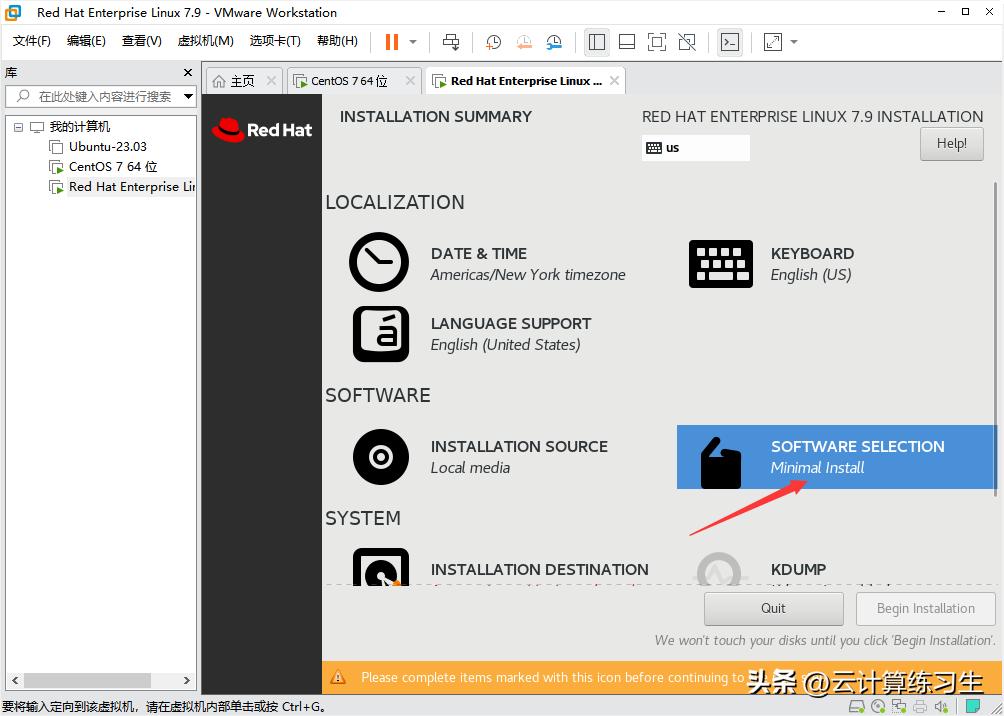Toggle the console view button
This screenshot has height=716, width=1004.
730,41
